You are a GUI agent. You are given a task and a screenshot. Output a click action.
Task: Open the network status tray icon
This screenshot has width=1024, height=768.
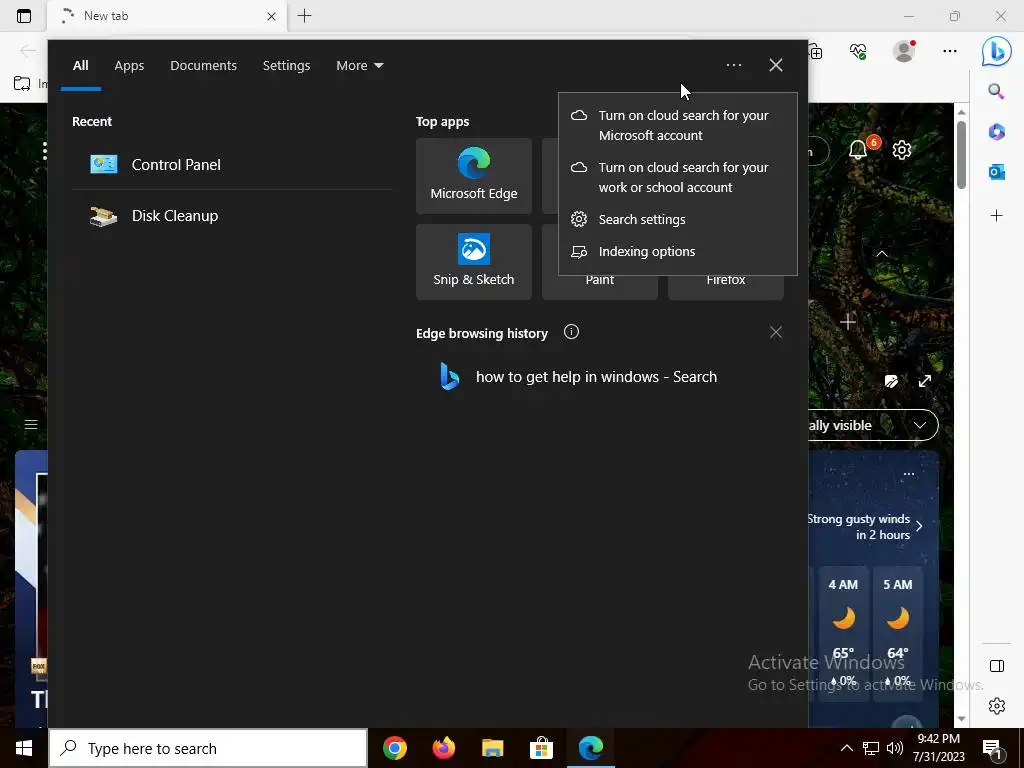(x=871, y=748)
